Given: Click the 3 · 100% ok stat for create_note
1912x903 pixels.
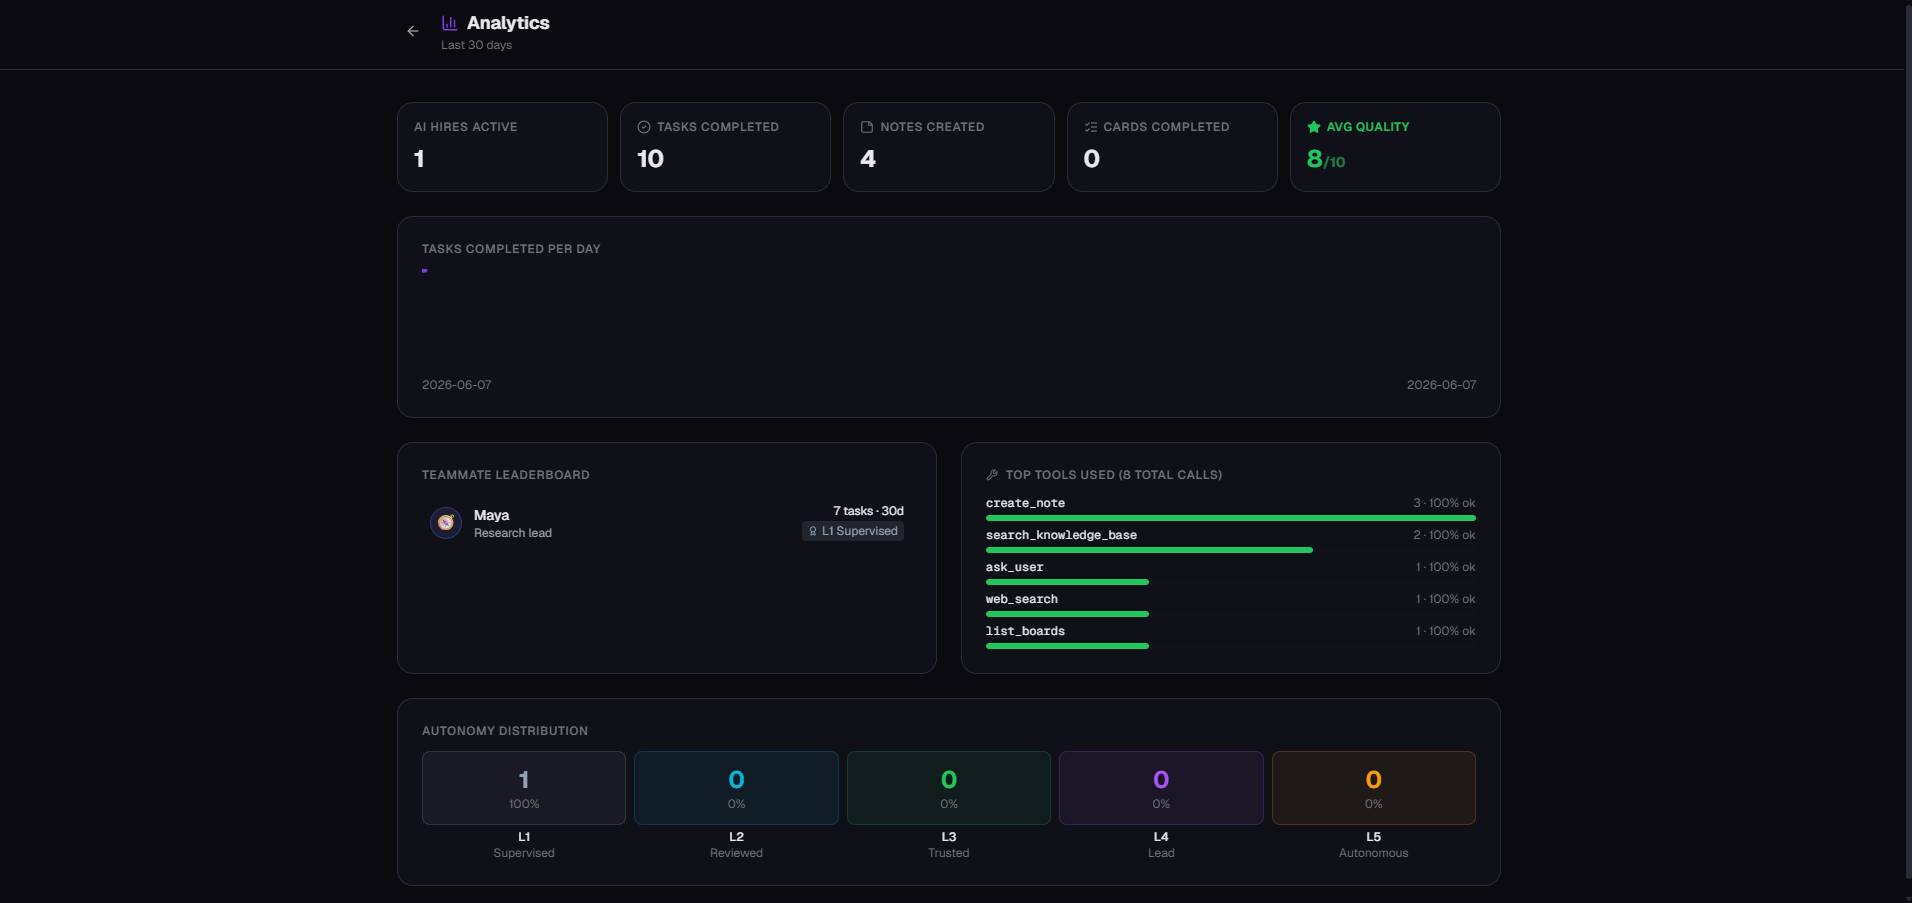Looking at the screenshot, I should tap(1444, 503).
